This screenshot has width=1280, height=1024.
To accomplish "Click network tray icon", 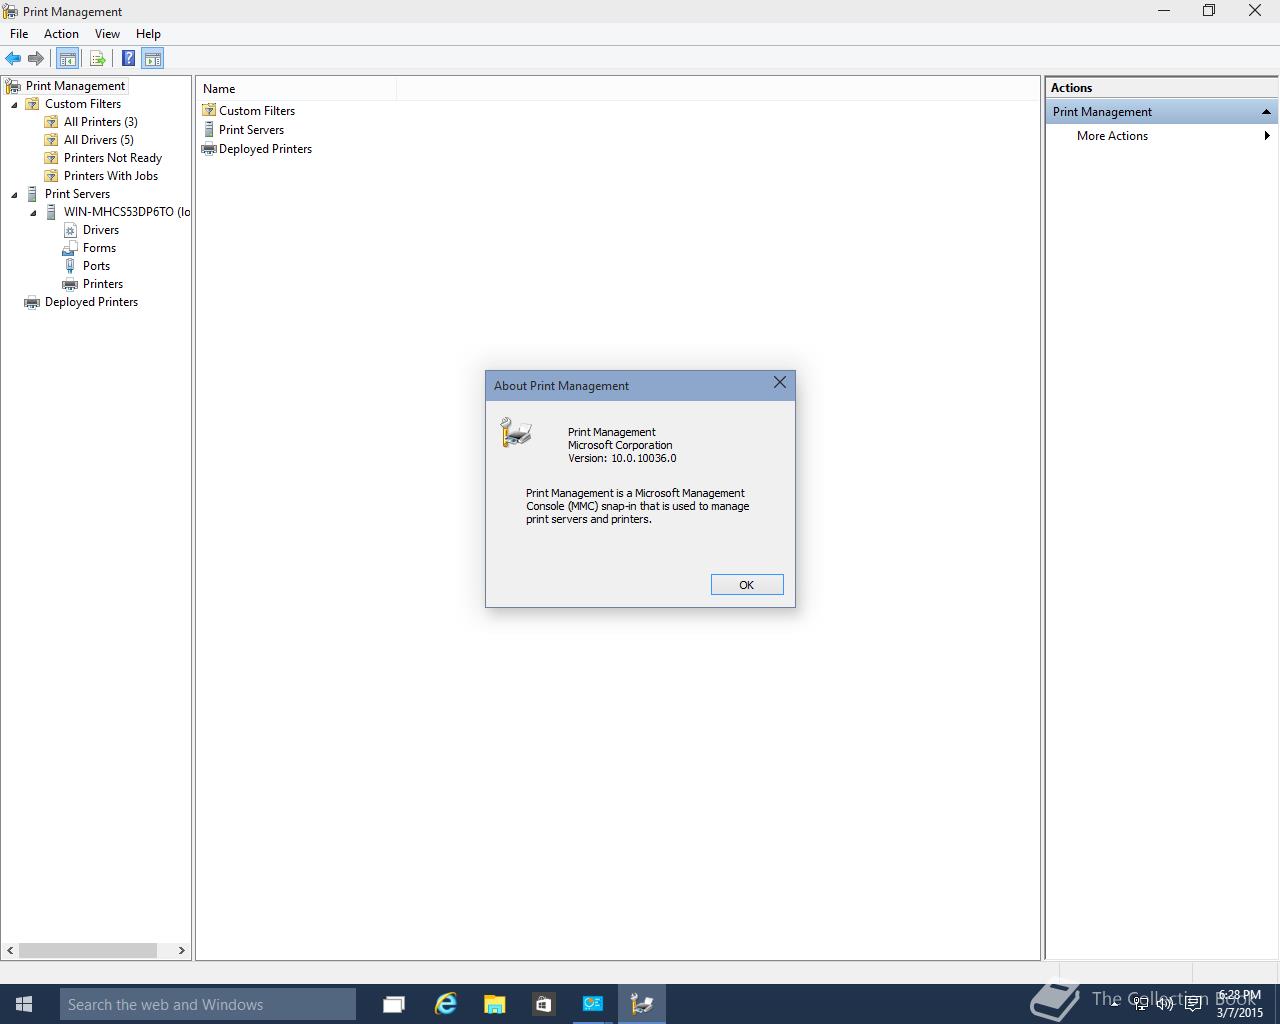I will click(x=1141, y=1004).
